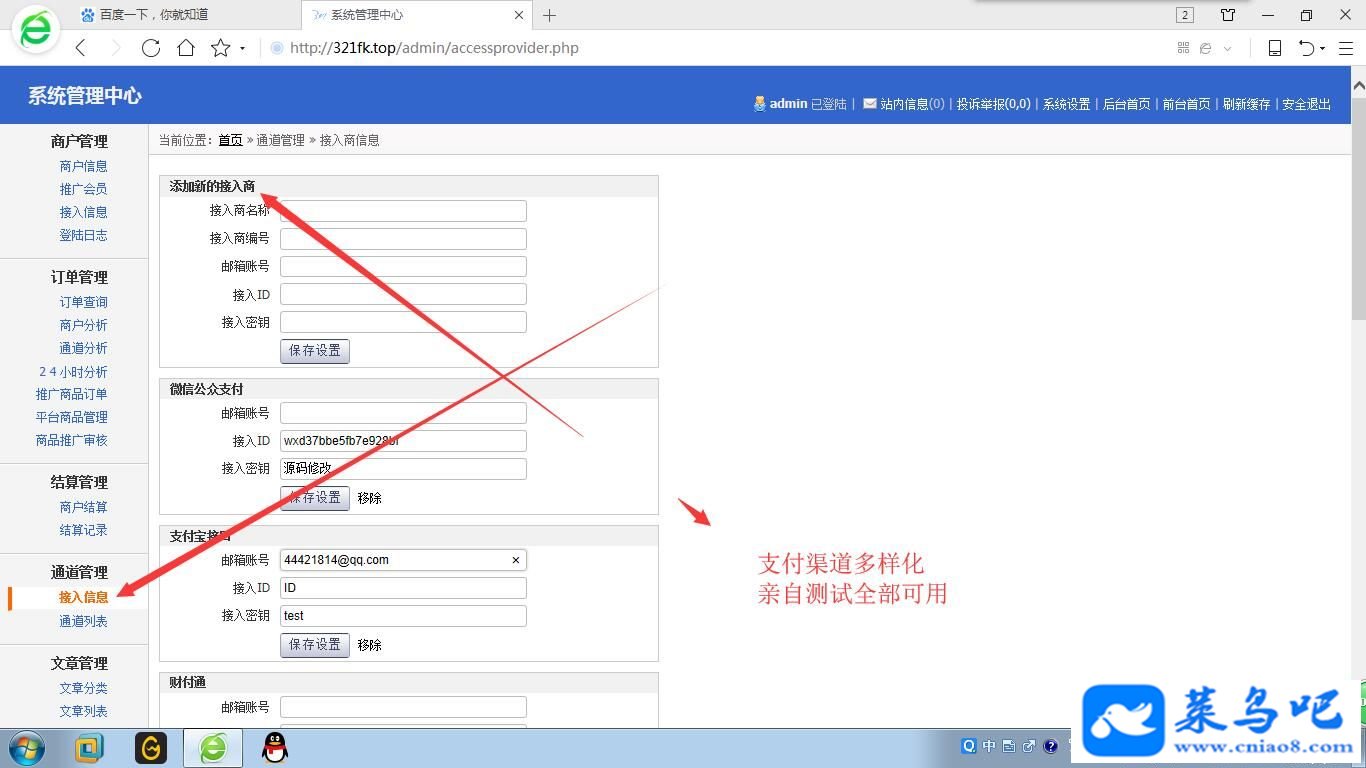The height and width of the screenshot is (768, 1366).
Task: Click 保存设置 under 添加新的接入商
Action: [315, 351]
